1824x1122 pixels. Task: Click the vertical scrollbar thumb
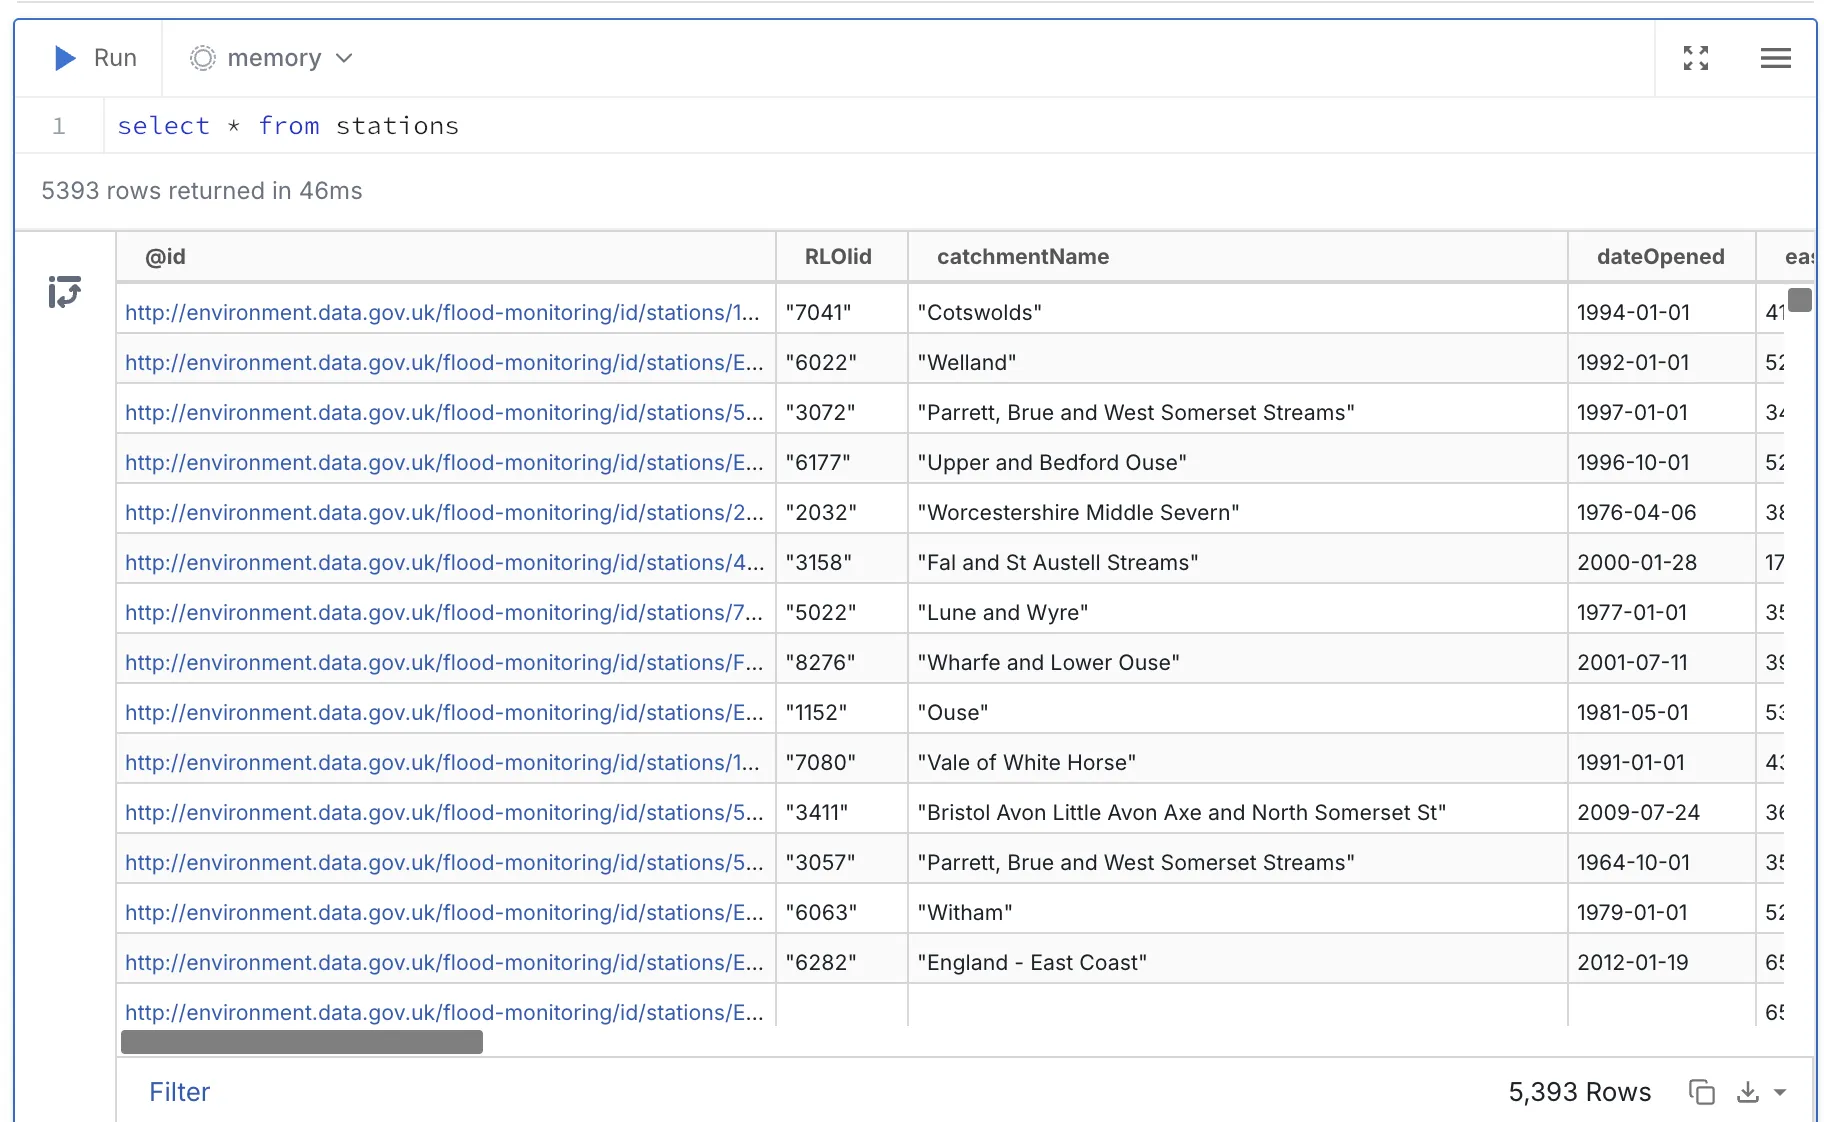coord(1799,300)
